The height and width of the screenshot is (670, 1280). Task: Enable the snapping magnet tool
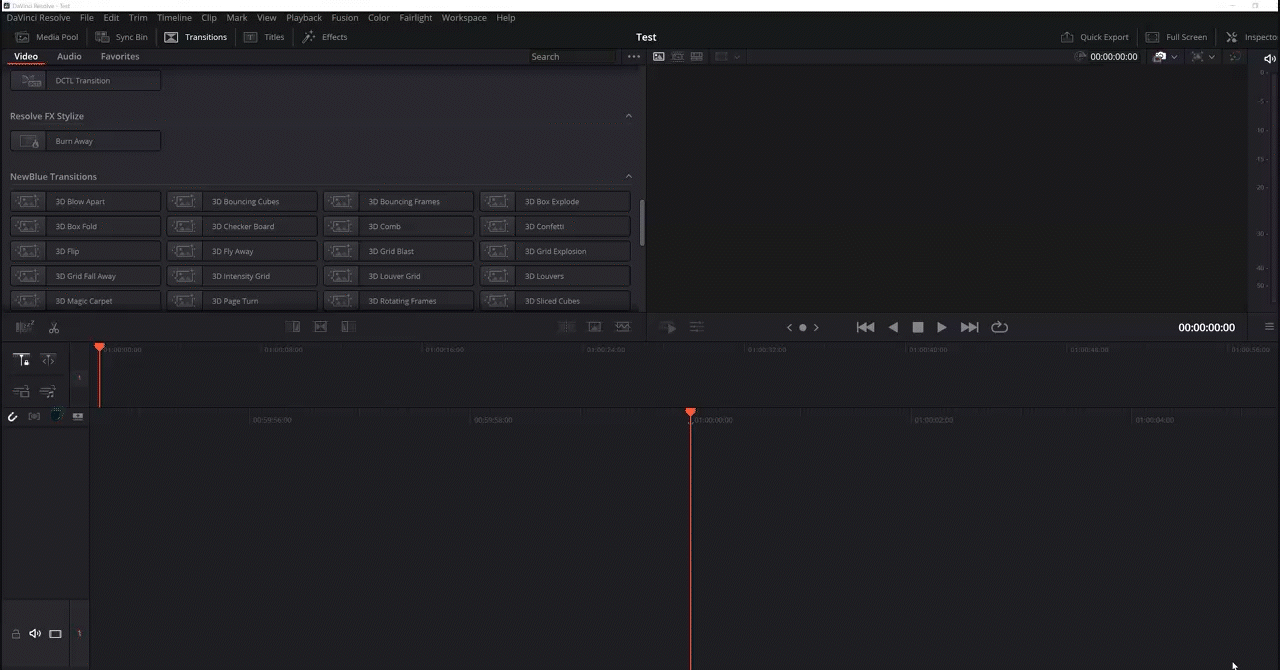(x=12, y=416)
